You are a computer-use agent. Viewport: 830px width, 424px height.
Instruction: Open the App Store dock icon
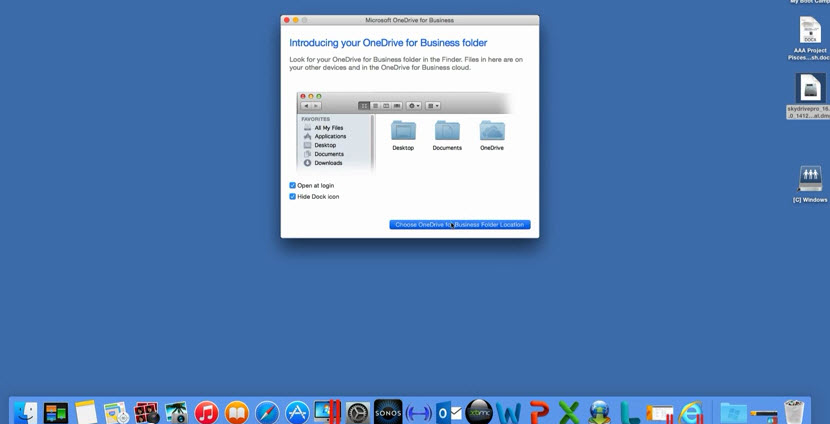[297, 412]
